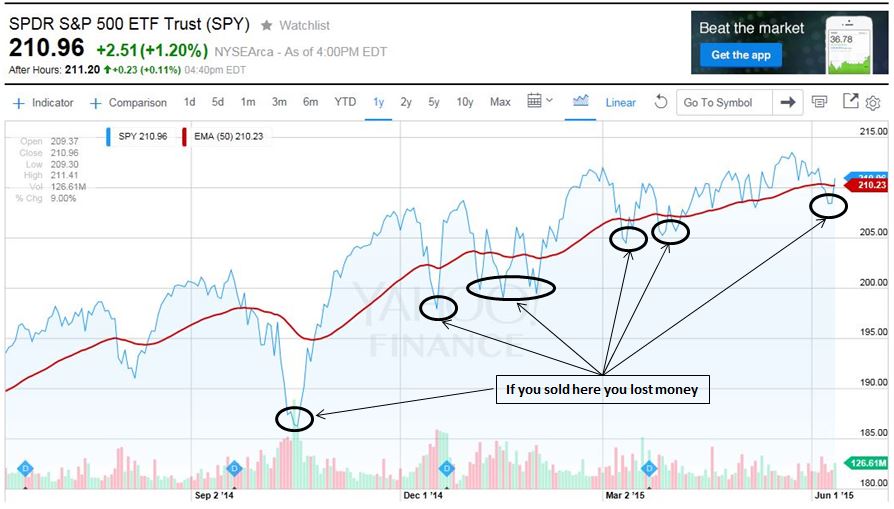Viewport: 894px width, 509px height.
Task: Select the 6m time range
Action: 311,102
